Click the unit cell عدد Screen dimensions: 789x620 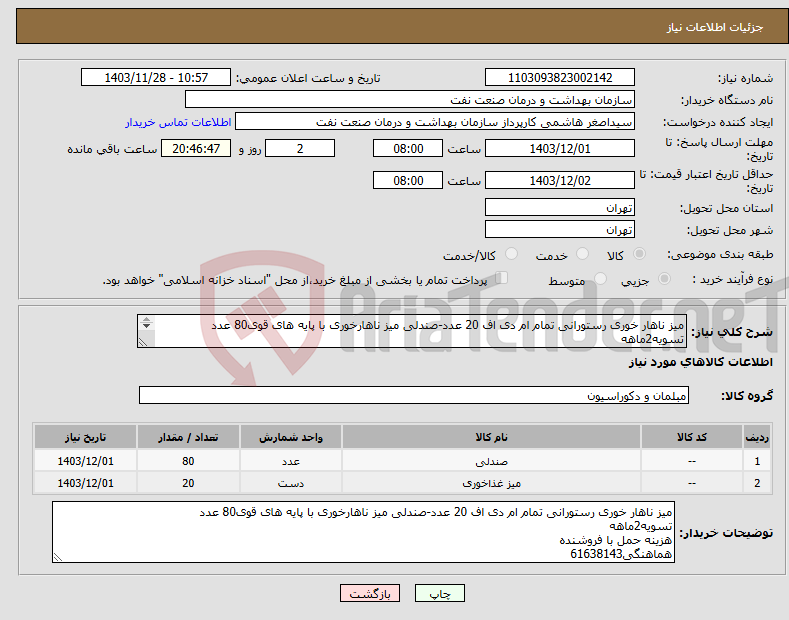(291, 460)
